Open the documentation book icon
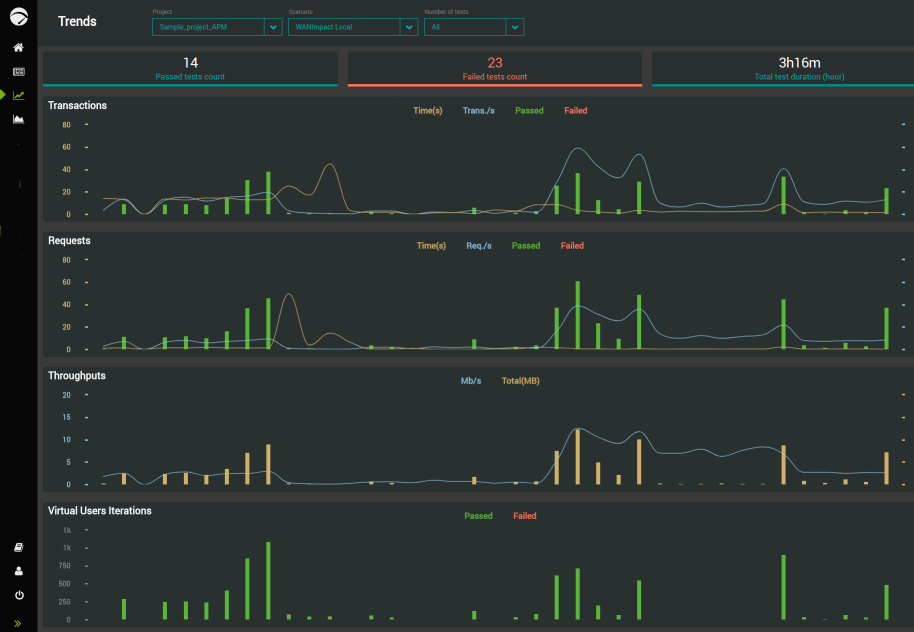 (x=19, y=547)
